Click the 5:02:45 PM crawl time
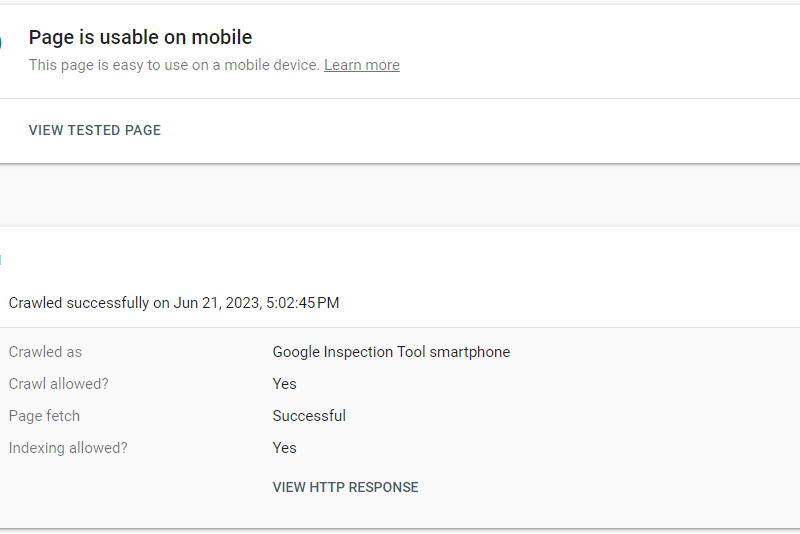This screenshot has width=800, height=534. [x=302, y=302]
